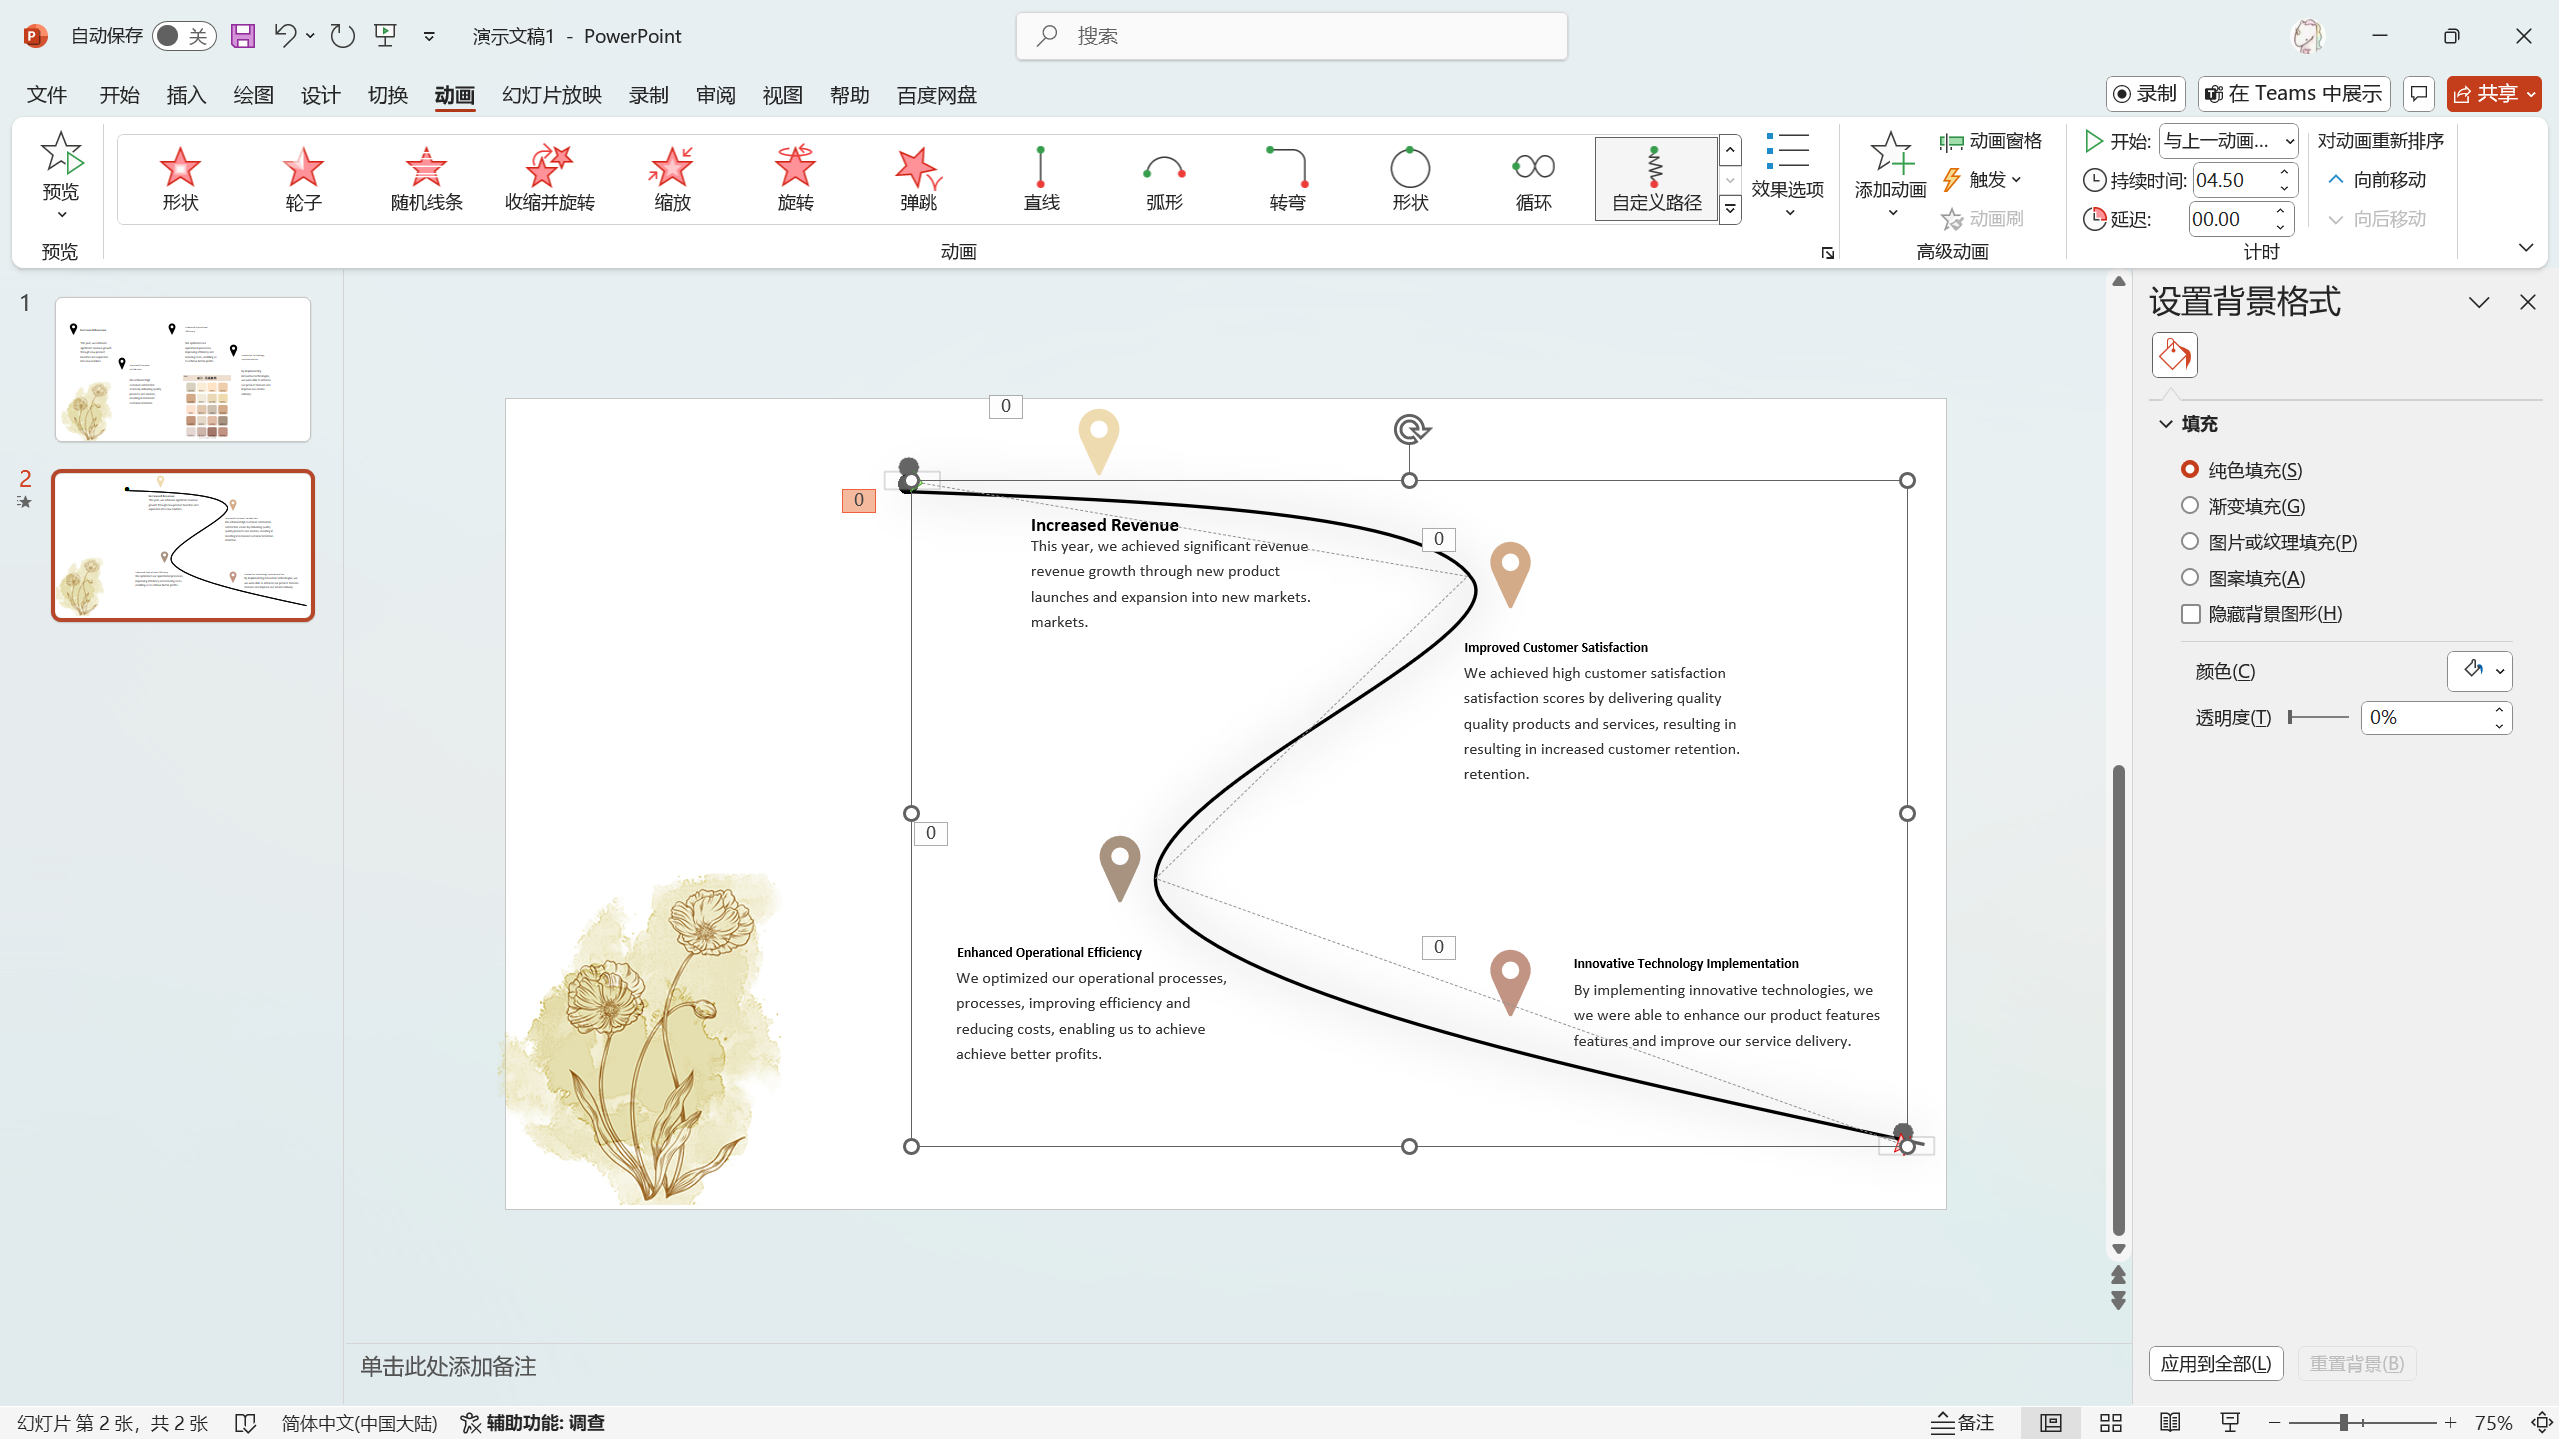
Task: Toggle normal view button in status bar
Action: [x=2050, y=1422]
